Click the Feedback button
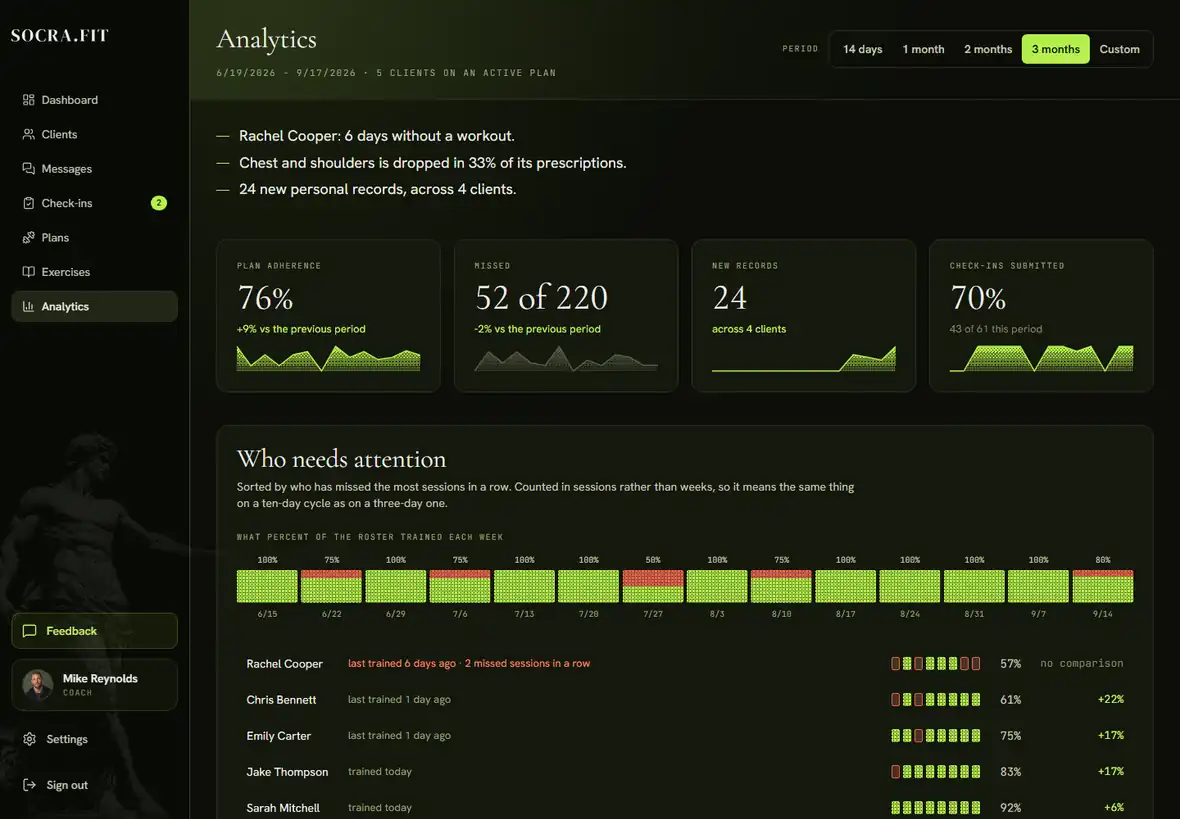The height and width of the screenshot is (819, 1180). click(94, 631)
